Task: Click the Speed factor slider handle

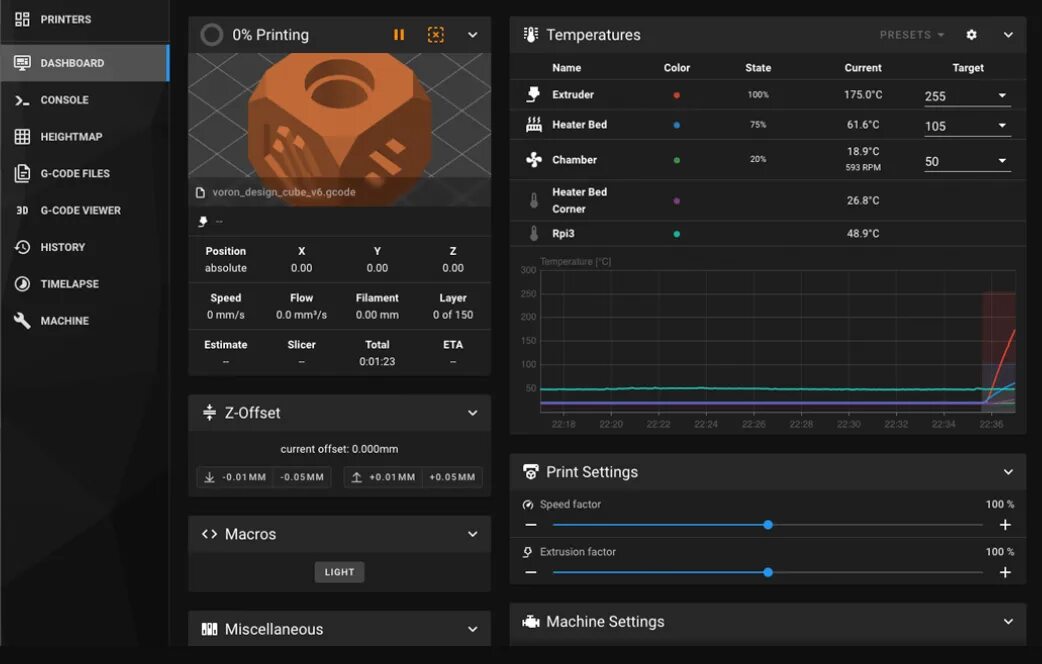Action: point(768,524)
